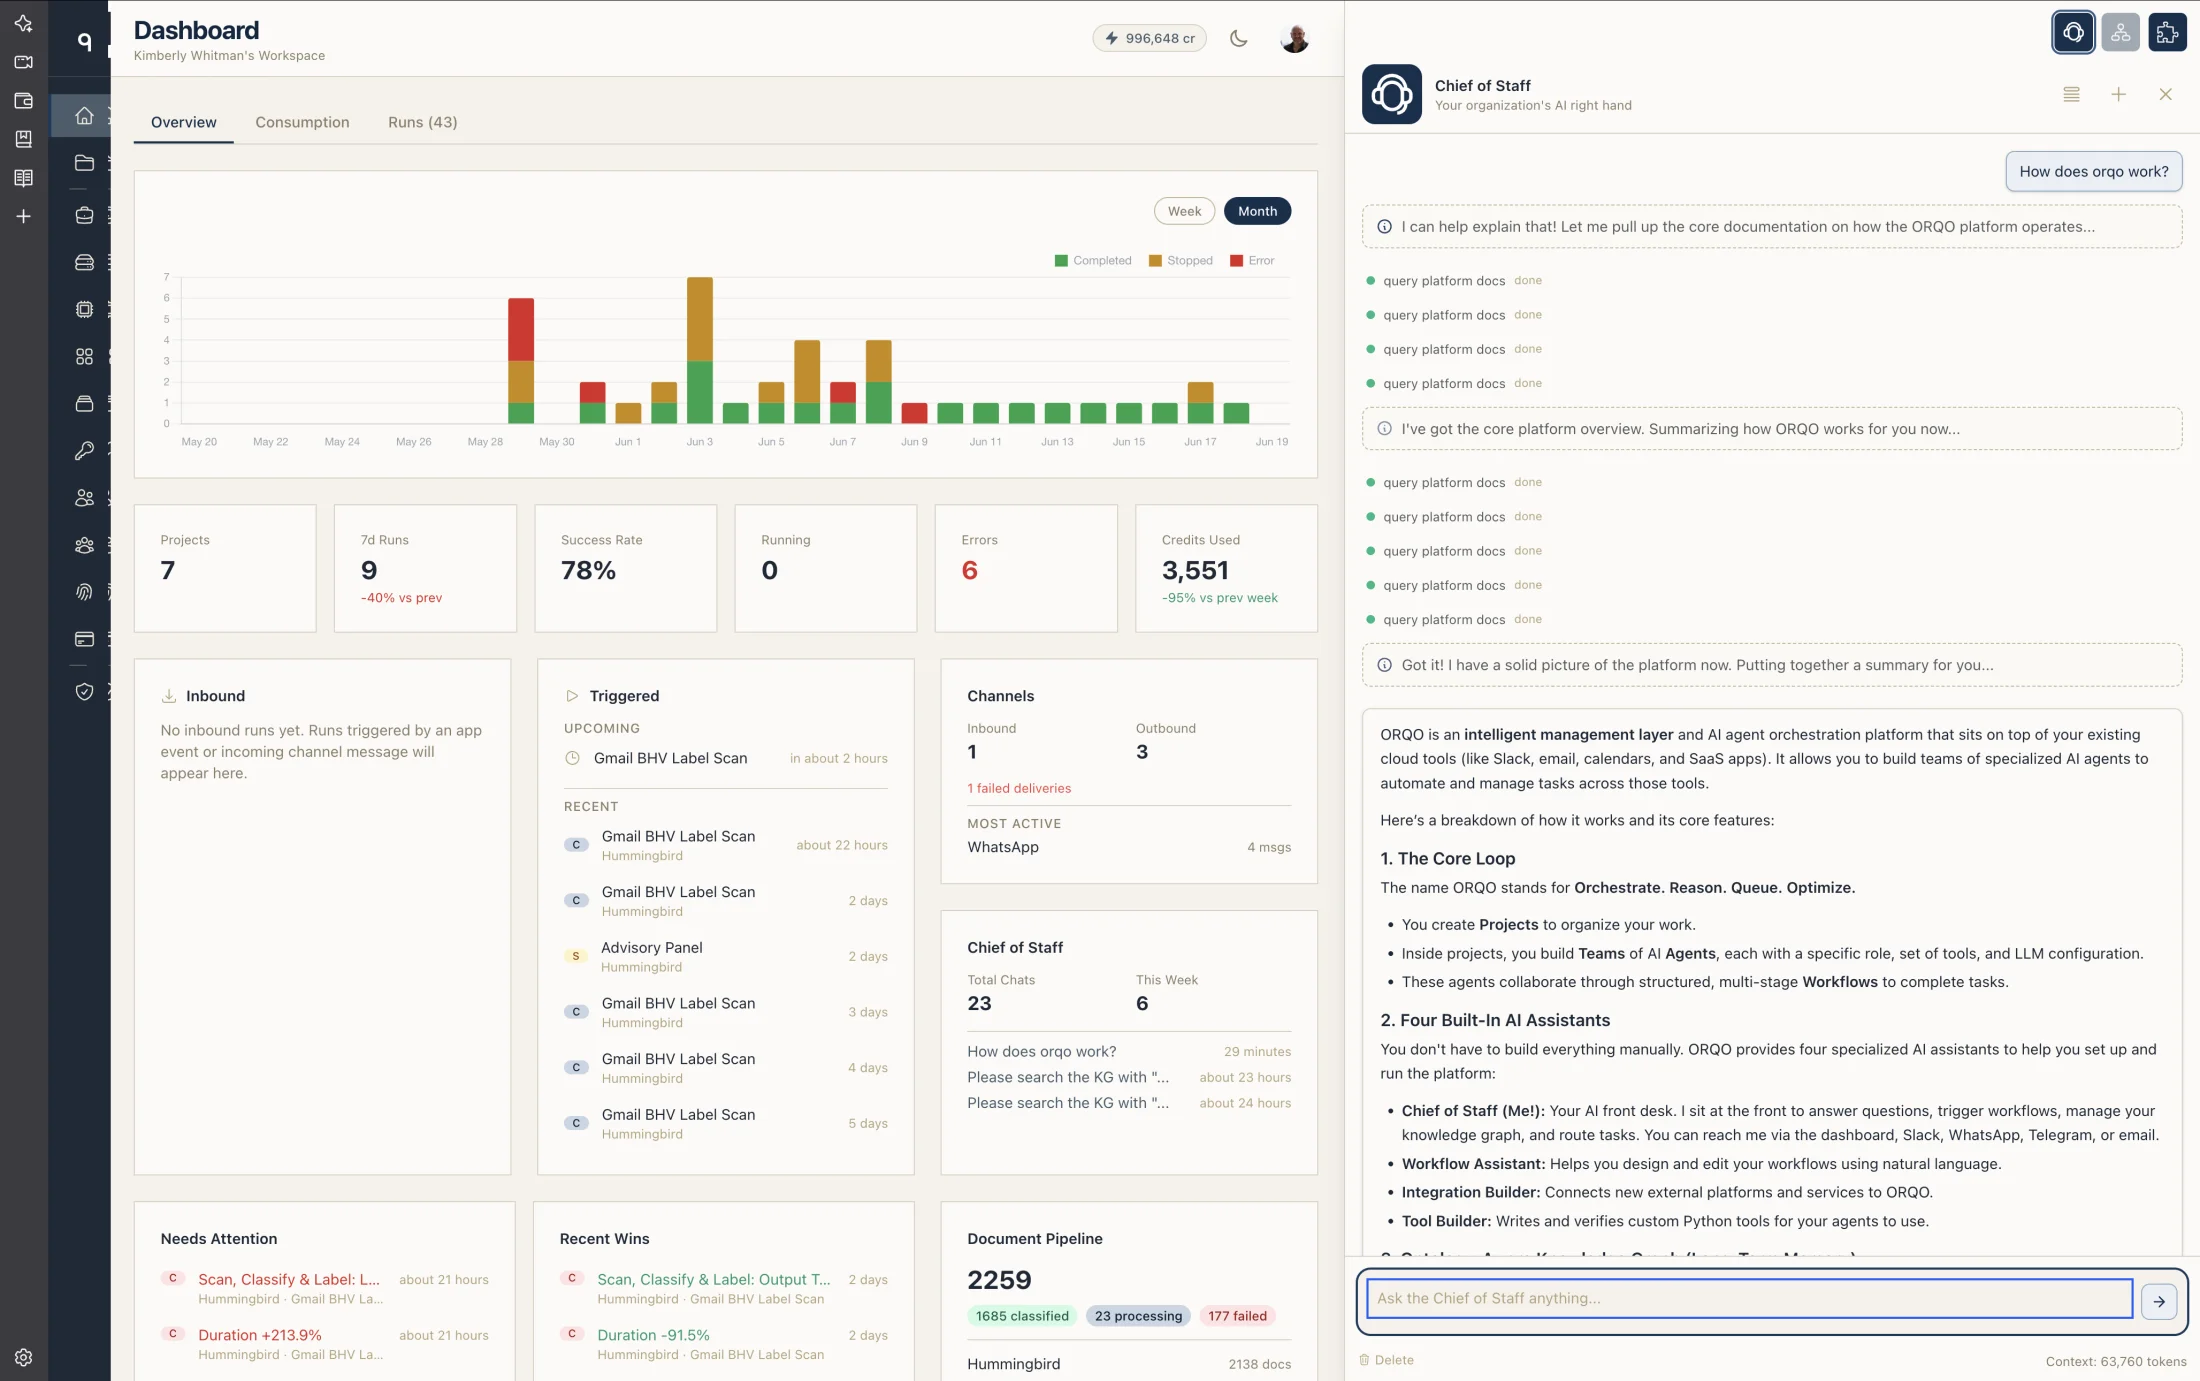Open the upcoming Gmail BHV Label Scan run

coord(725,758)
